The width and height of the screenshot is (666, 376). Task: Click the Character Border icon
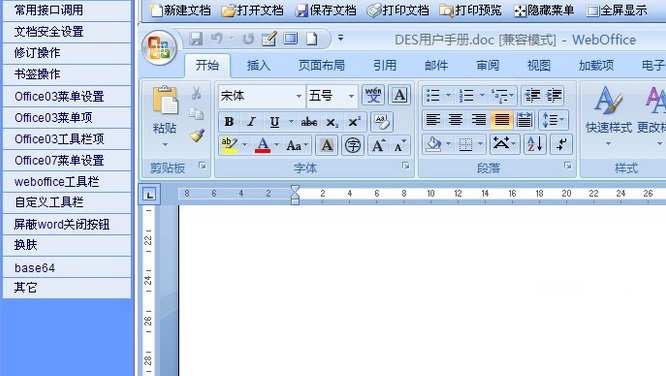(399, 95)
